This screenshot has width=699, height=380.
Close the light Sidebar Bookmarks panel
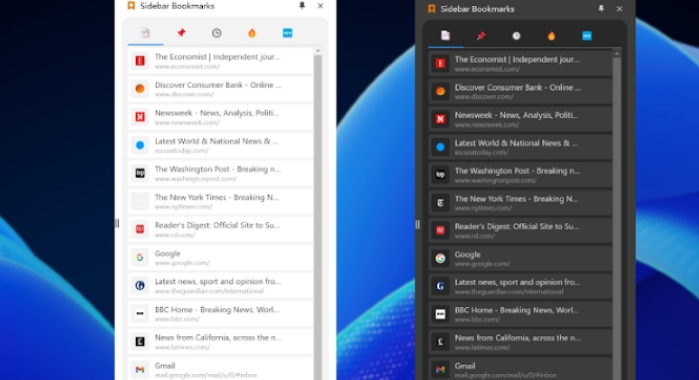320,6
